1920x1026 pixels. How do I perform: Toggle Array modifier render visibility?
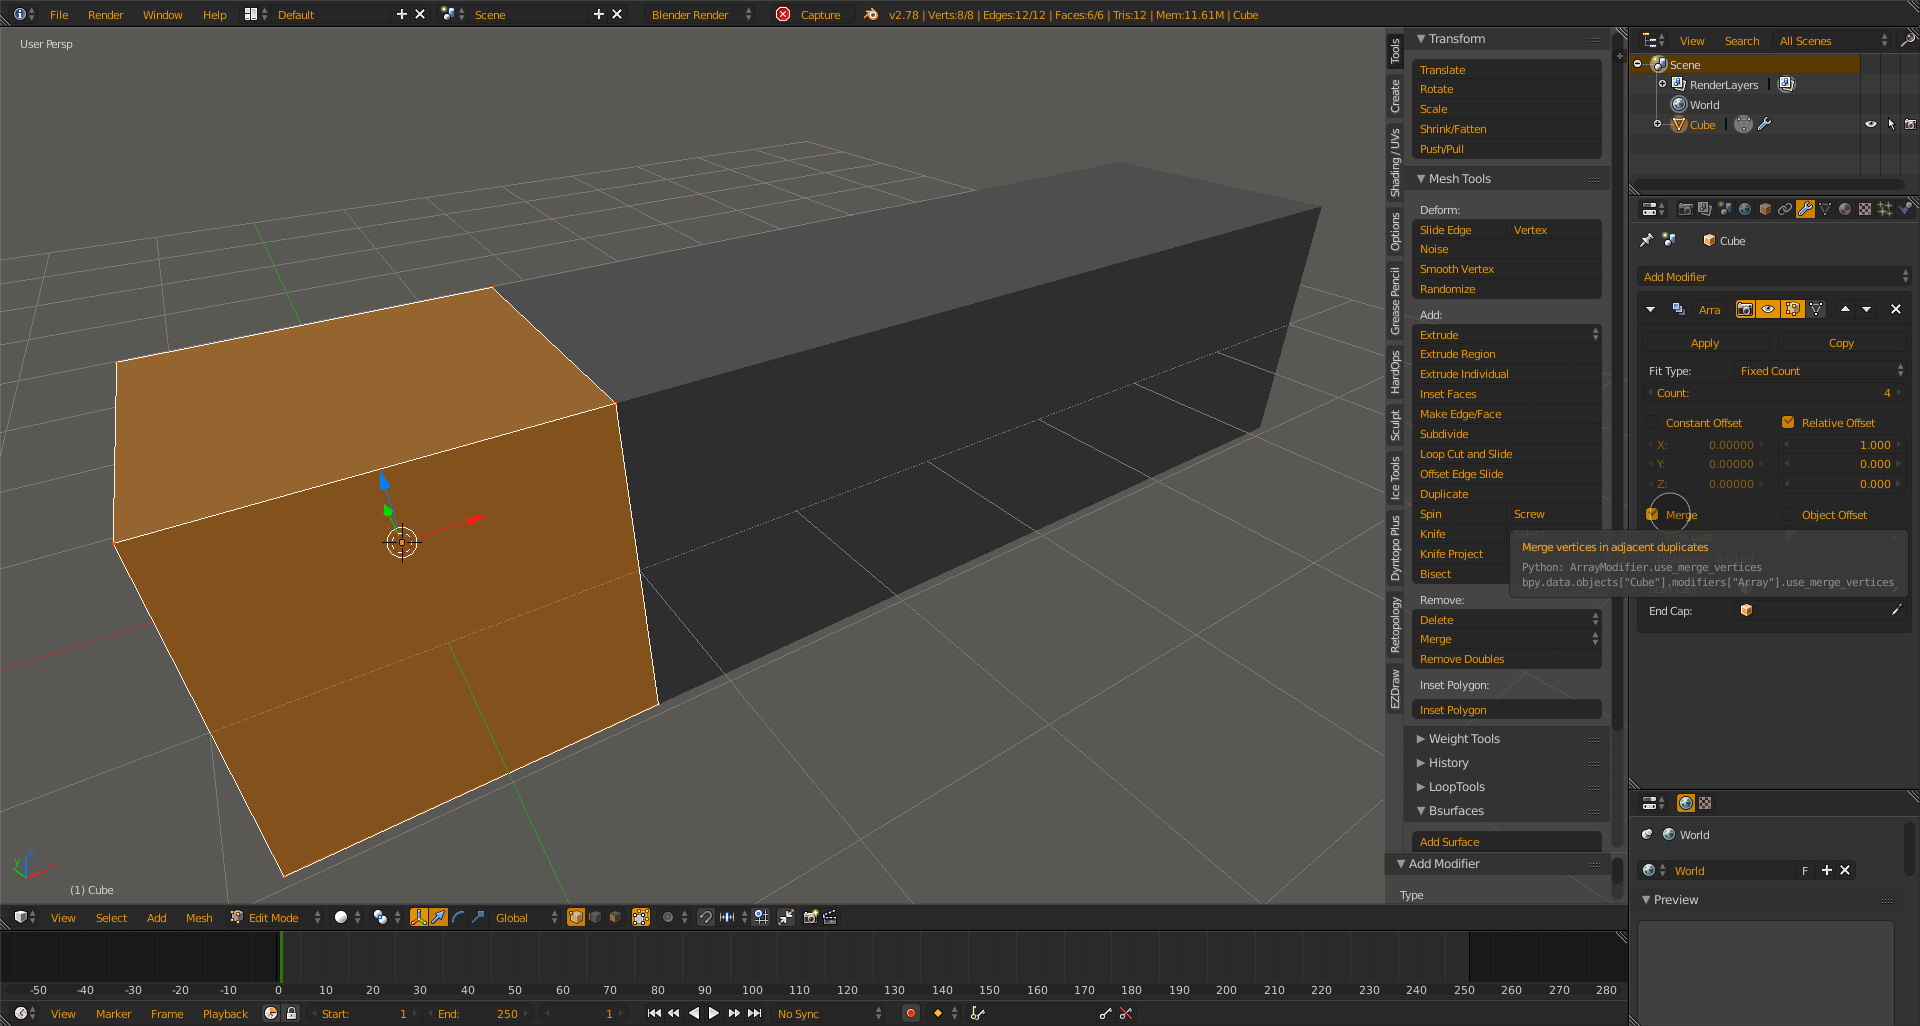pyautogui.click(x=1744, y=309)
